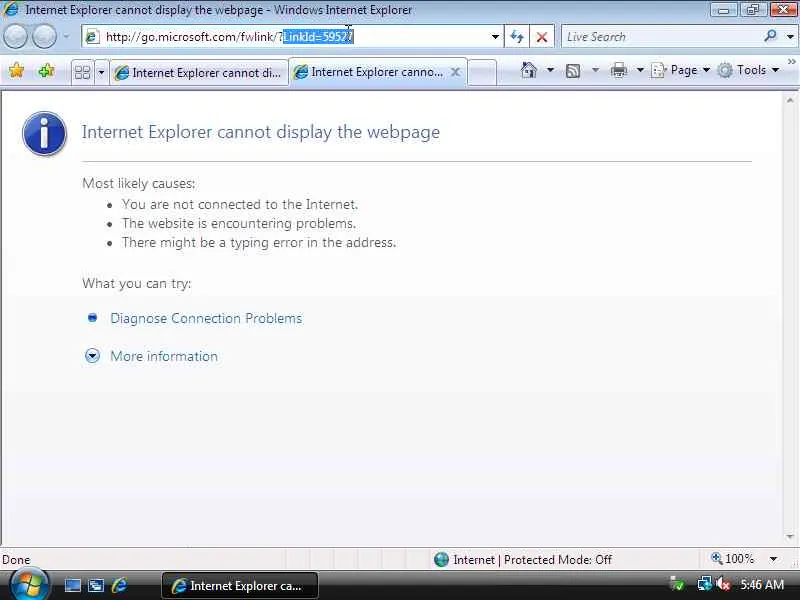
Task: Open the Windows Start orb
Action: coord(29,585)
